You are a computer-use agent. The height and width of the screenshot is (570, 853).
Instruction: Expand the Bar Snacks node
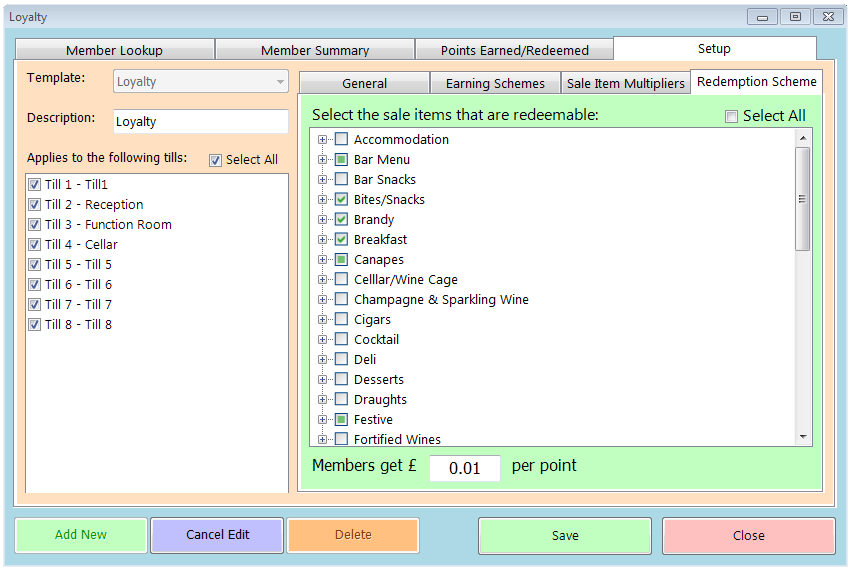[x=323, y=179]
